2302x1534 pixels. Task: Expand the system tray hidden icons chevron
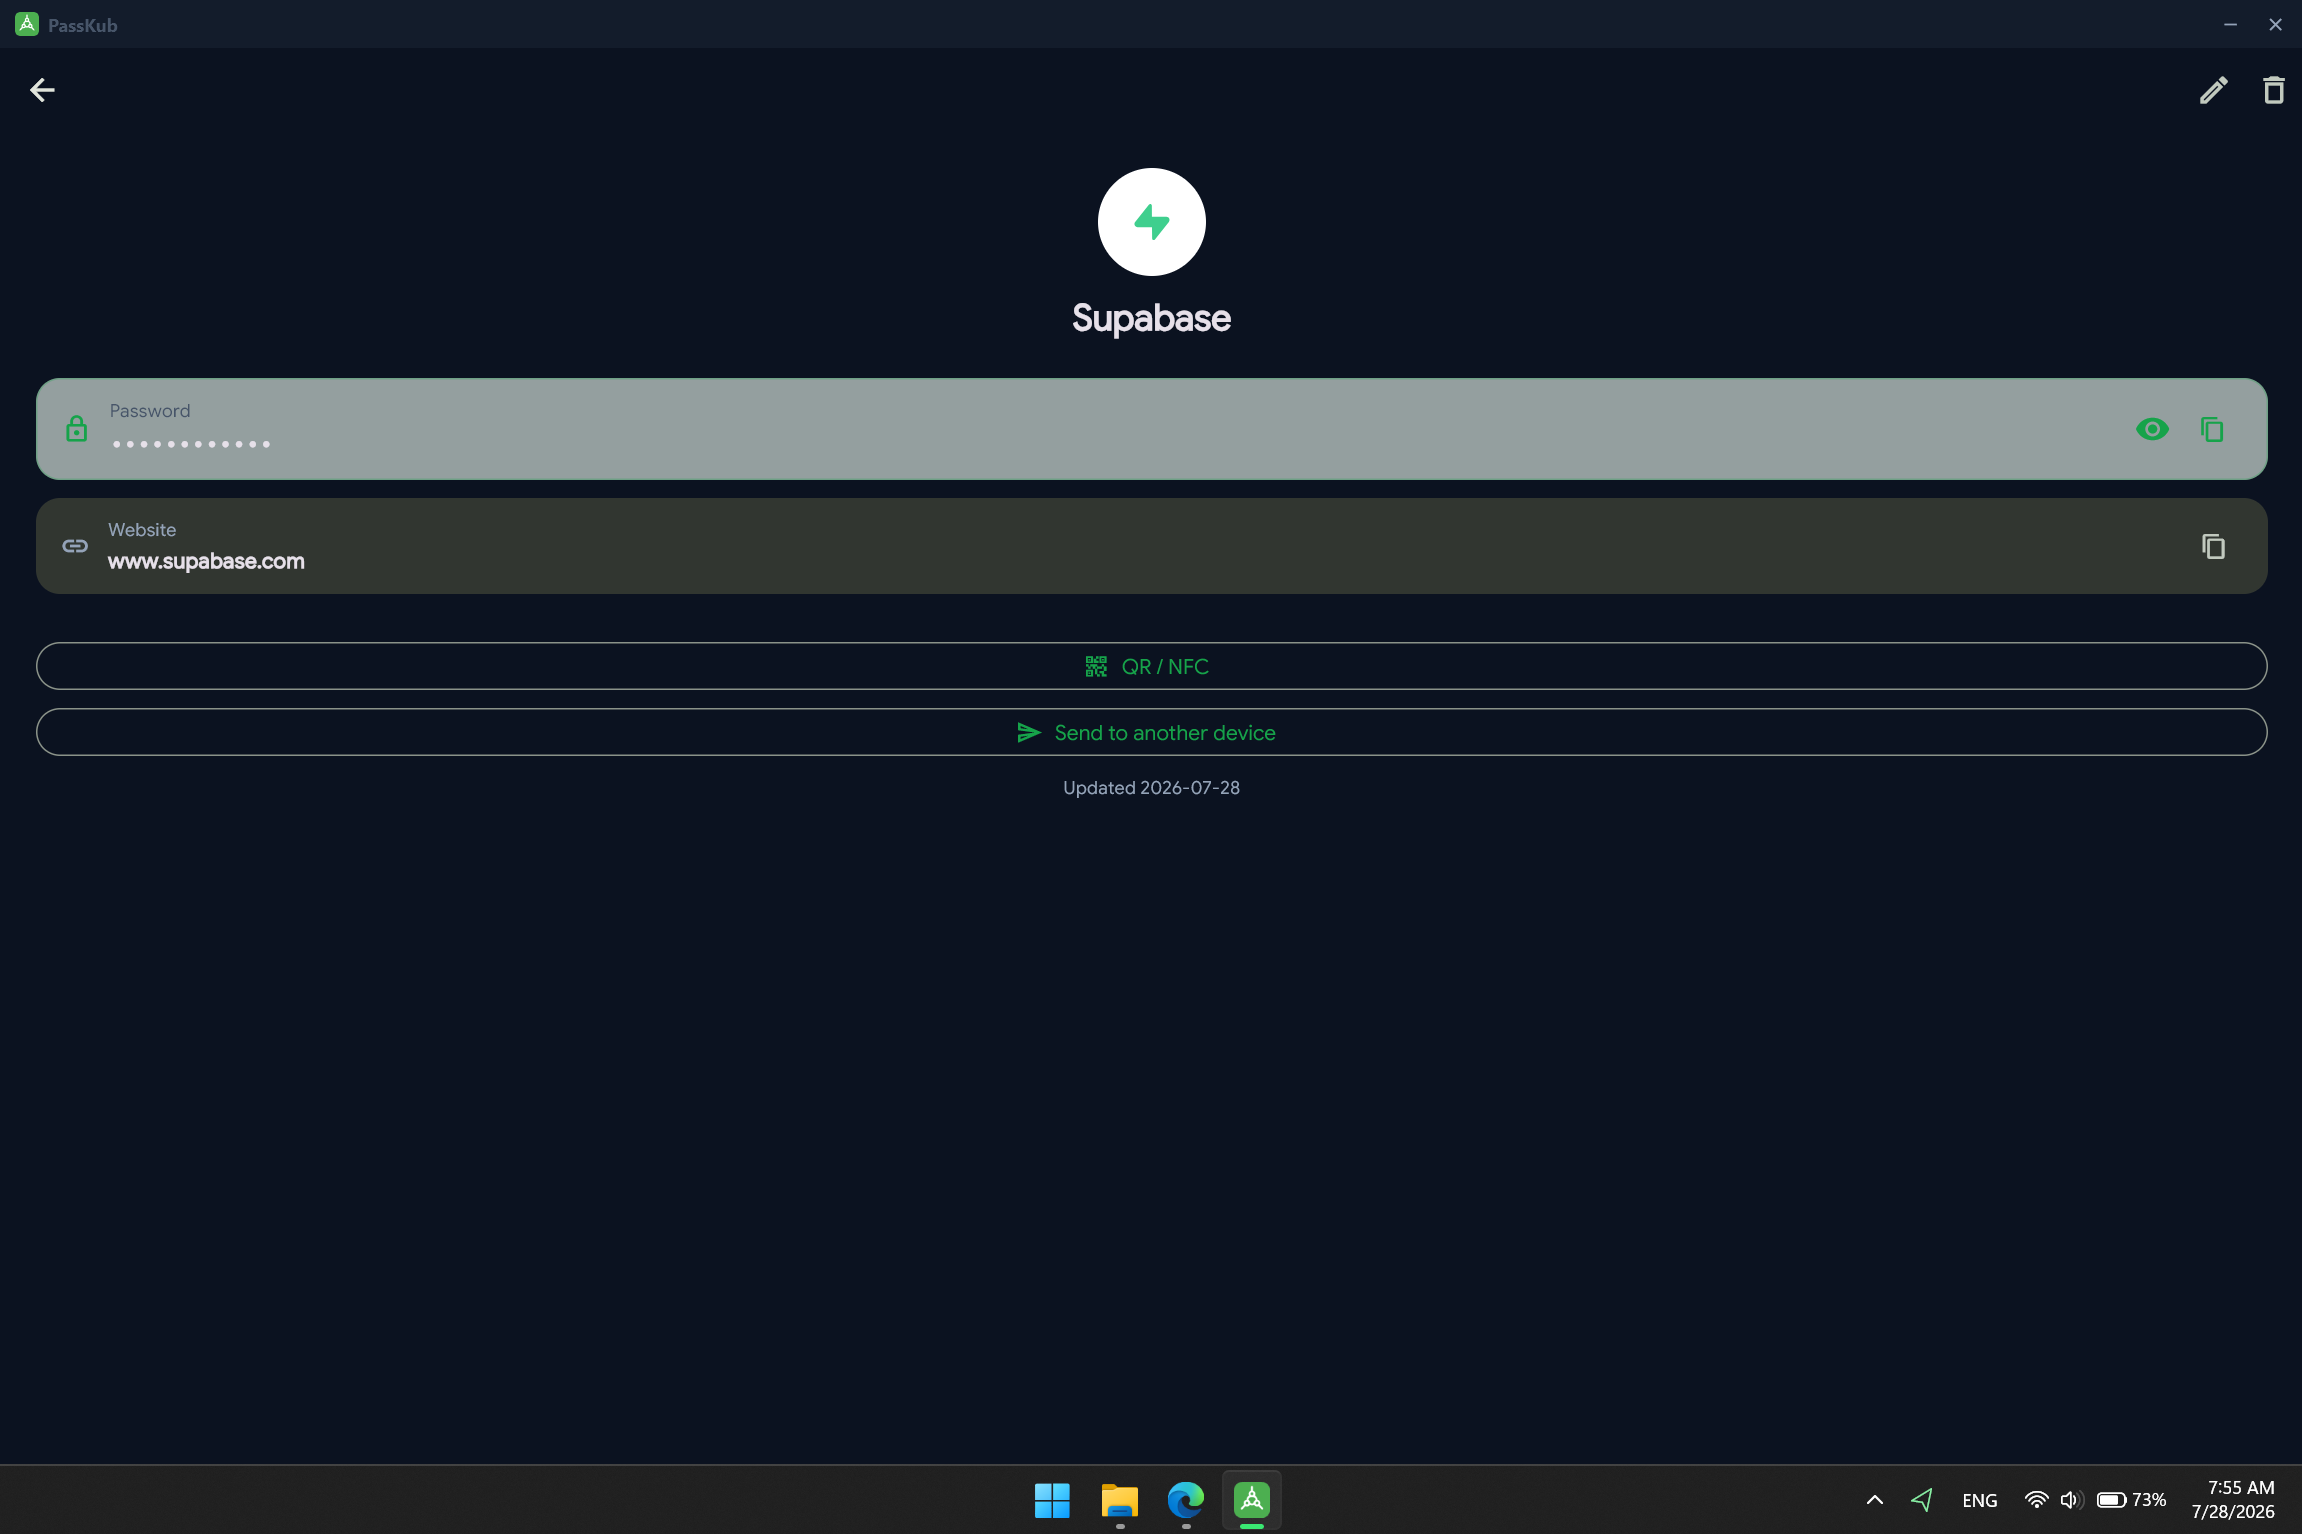(x=1875, y=1500)
